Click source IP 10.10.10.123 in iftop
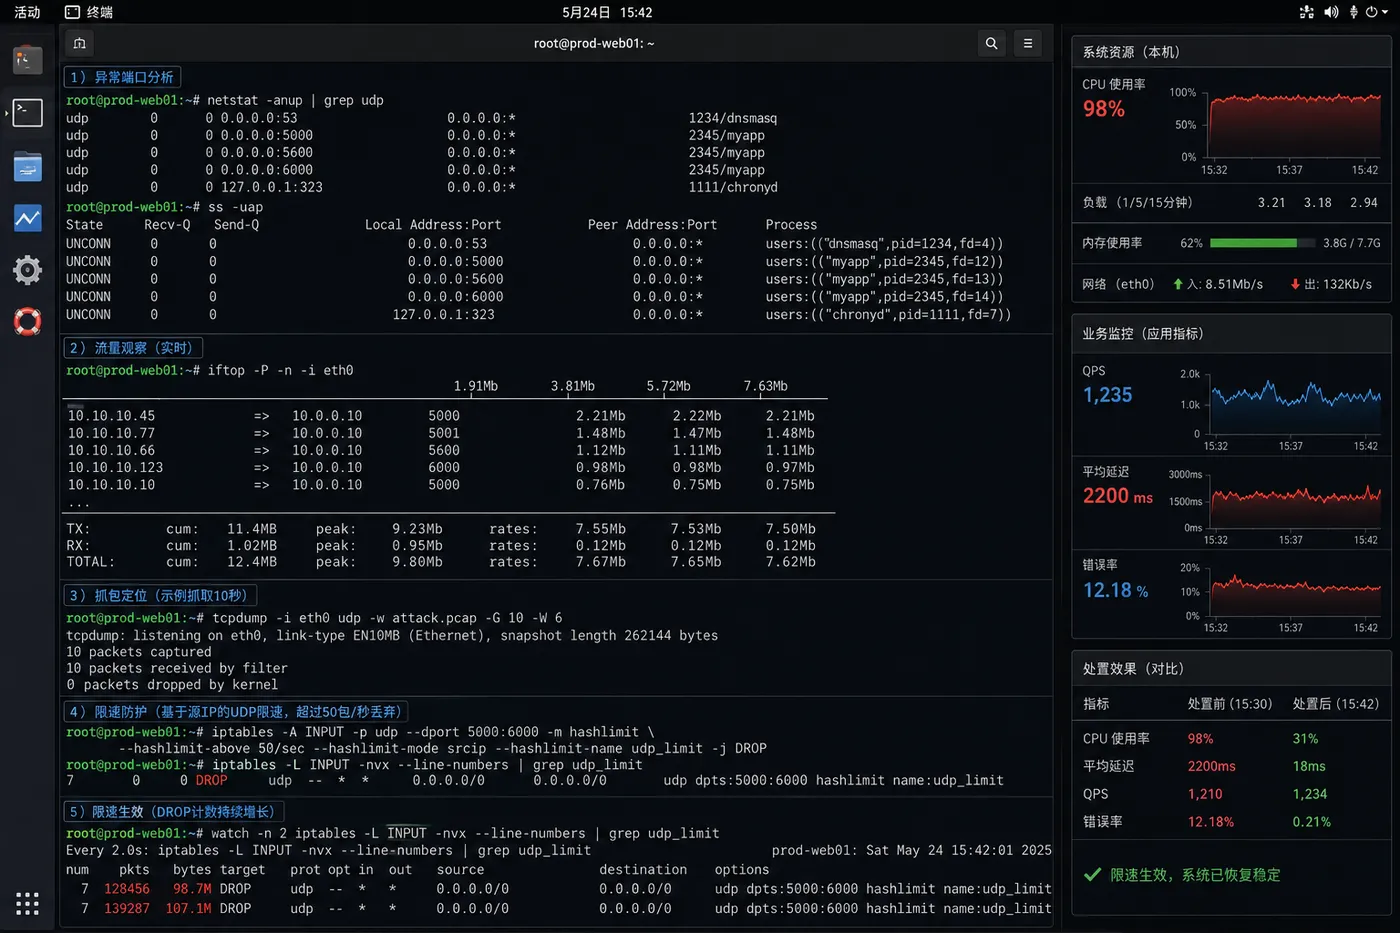Image resolution: width=1400 pixels, height=933 pixels. 115,467
